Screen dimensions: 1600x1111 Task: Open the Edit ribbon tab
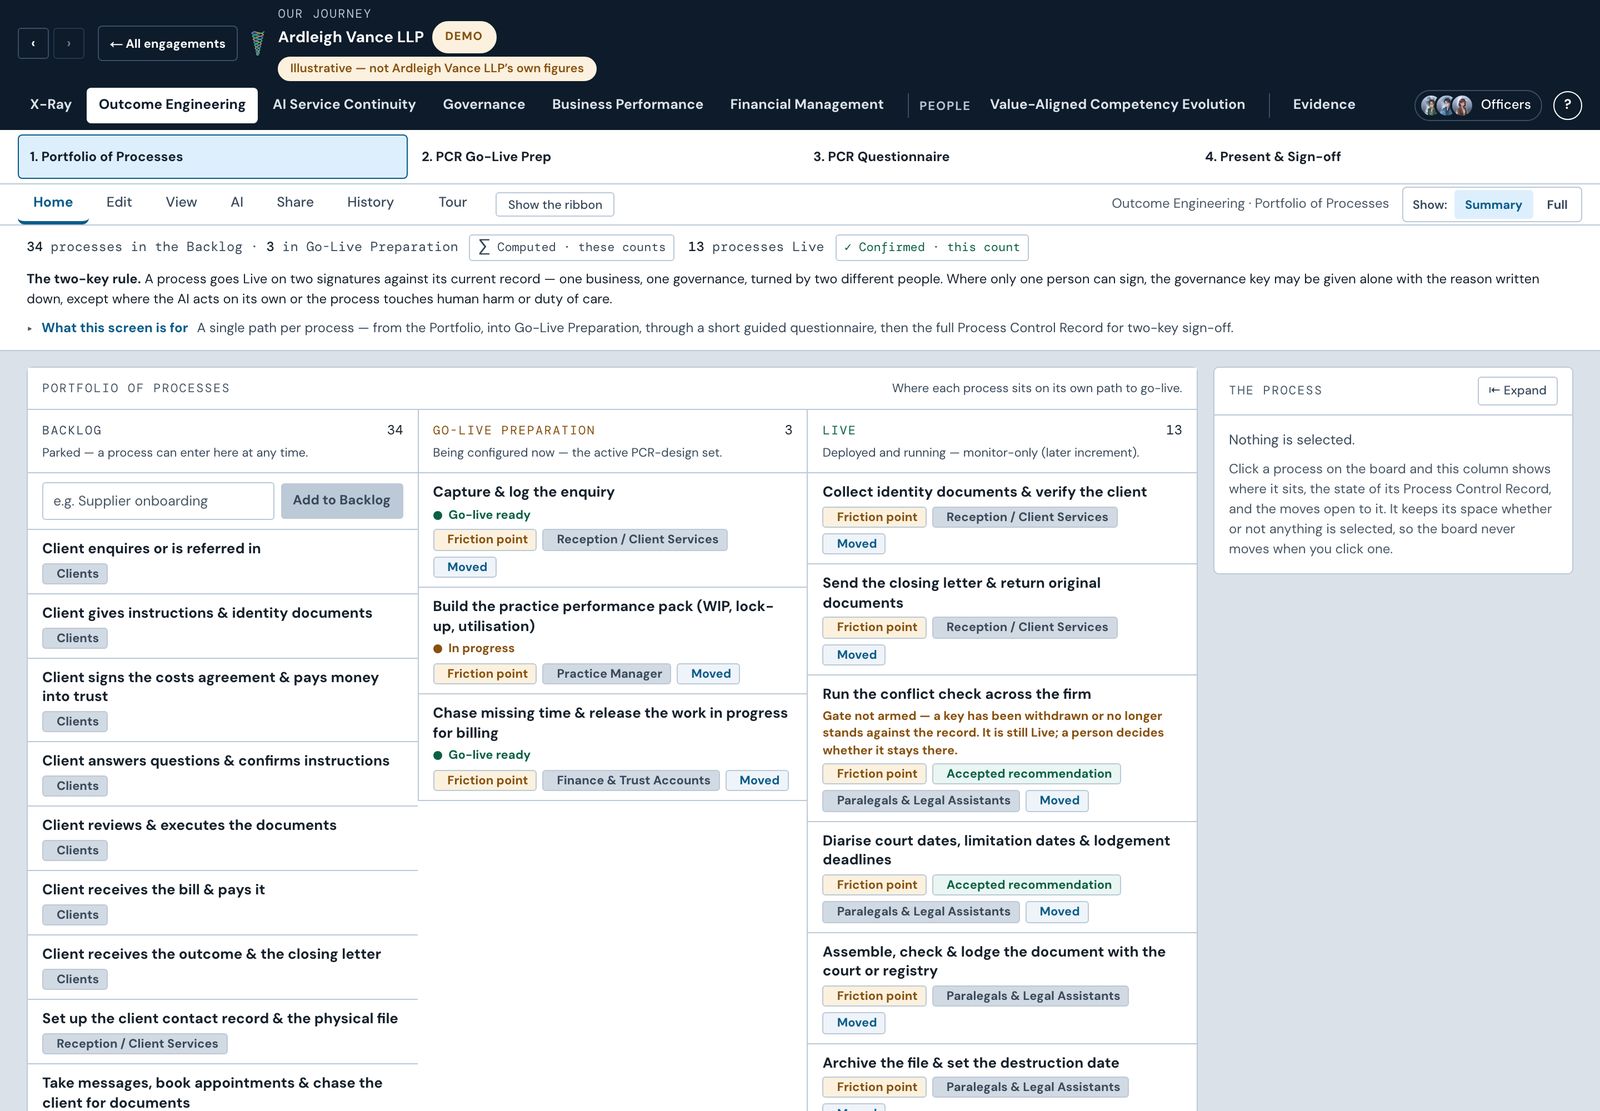pos(119,203)
